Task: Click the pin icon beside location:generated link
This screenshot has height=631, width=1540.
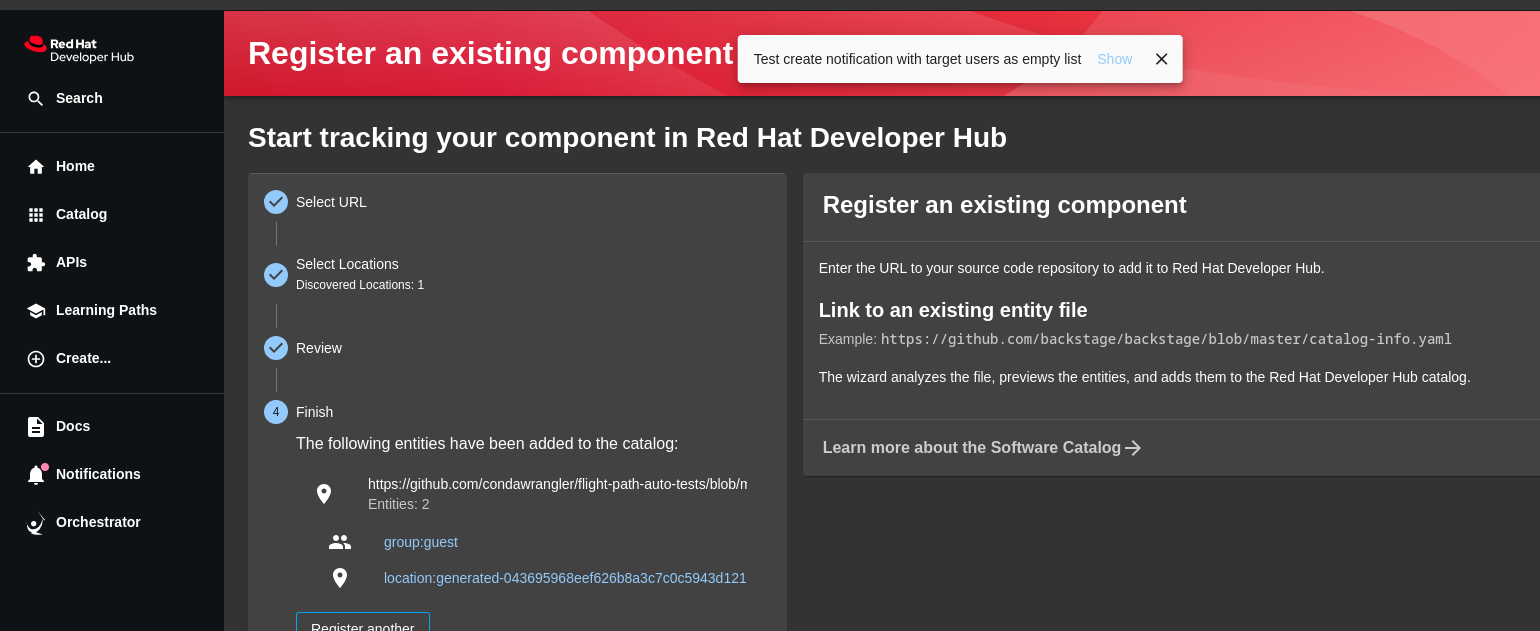Action: 340,578
